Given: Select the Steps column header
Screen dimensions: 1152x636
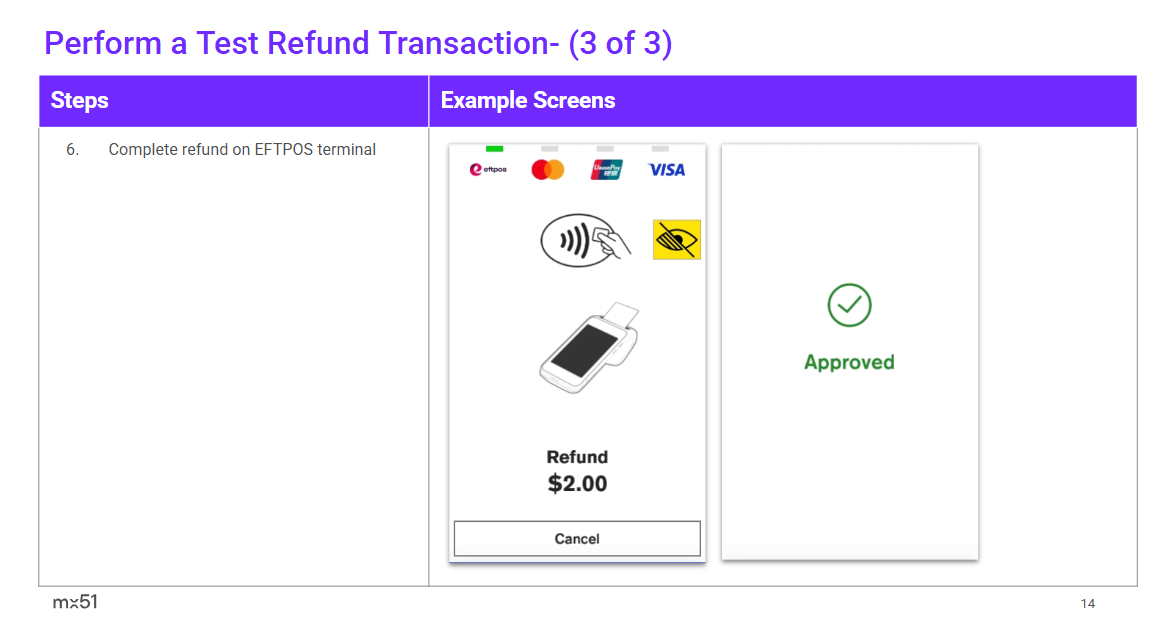Looking at the screenshot, I should point(80,101).
